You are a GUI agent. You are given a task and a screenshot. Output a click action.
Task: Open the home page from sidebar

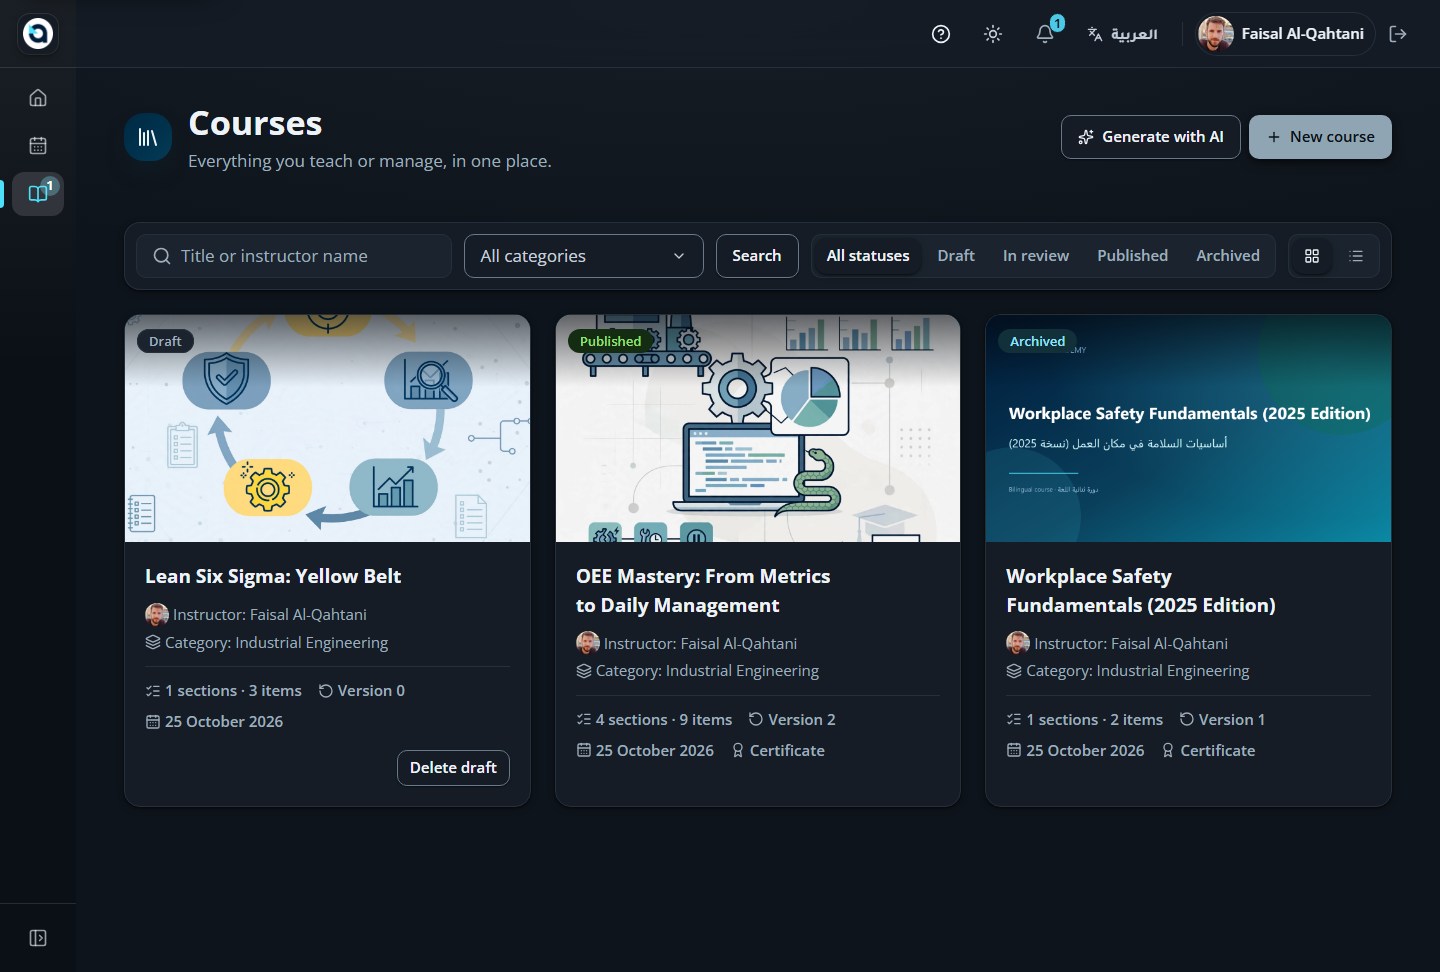pyautogui.click(x=38, y=98)
